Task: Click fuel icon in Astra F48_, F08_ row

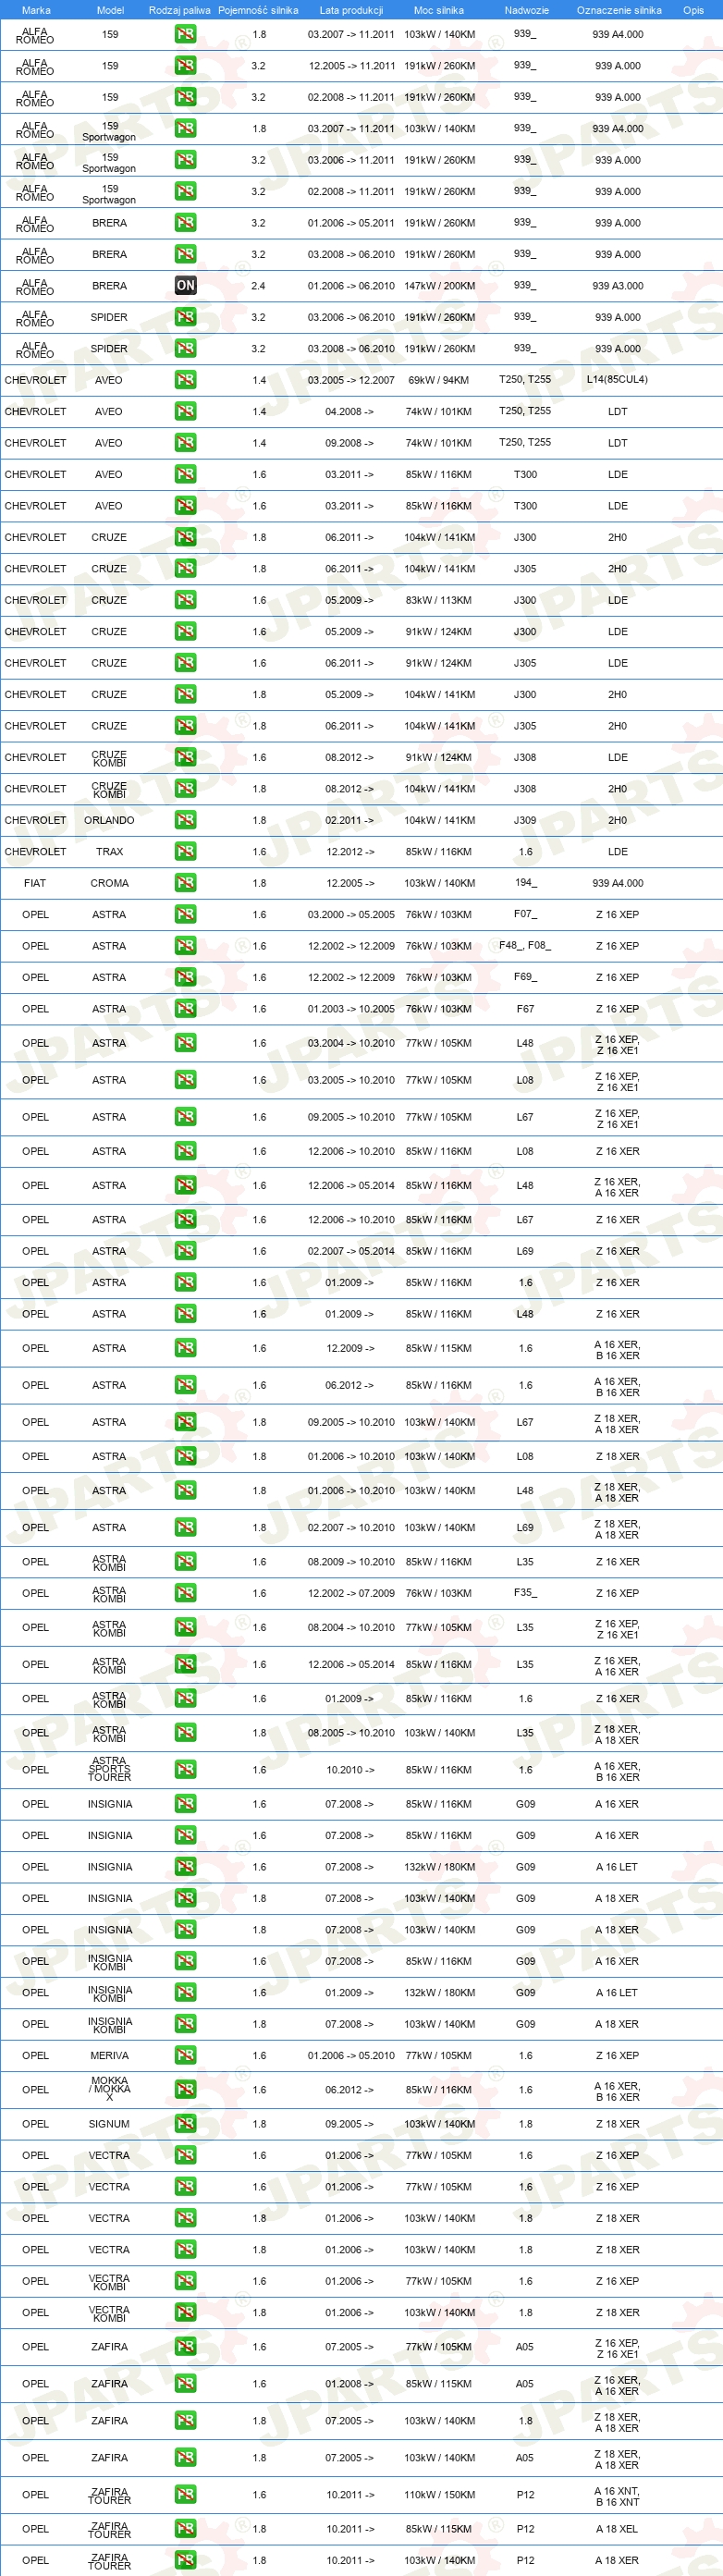Action: click(x=185, y=946)
